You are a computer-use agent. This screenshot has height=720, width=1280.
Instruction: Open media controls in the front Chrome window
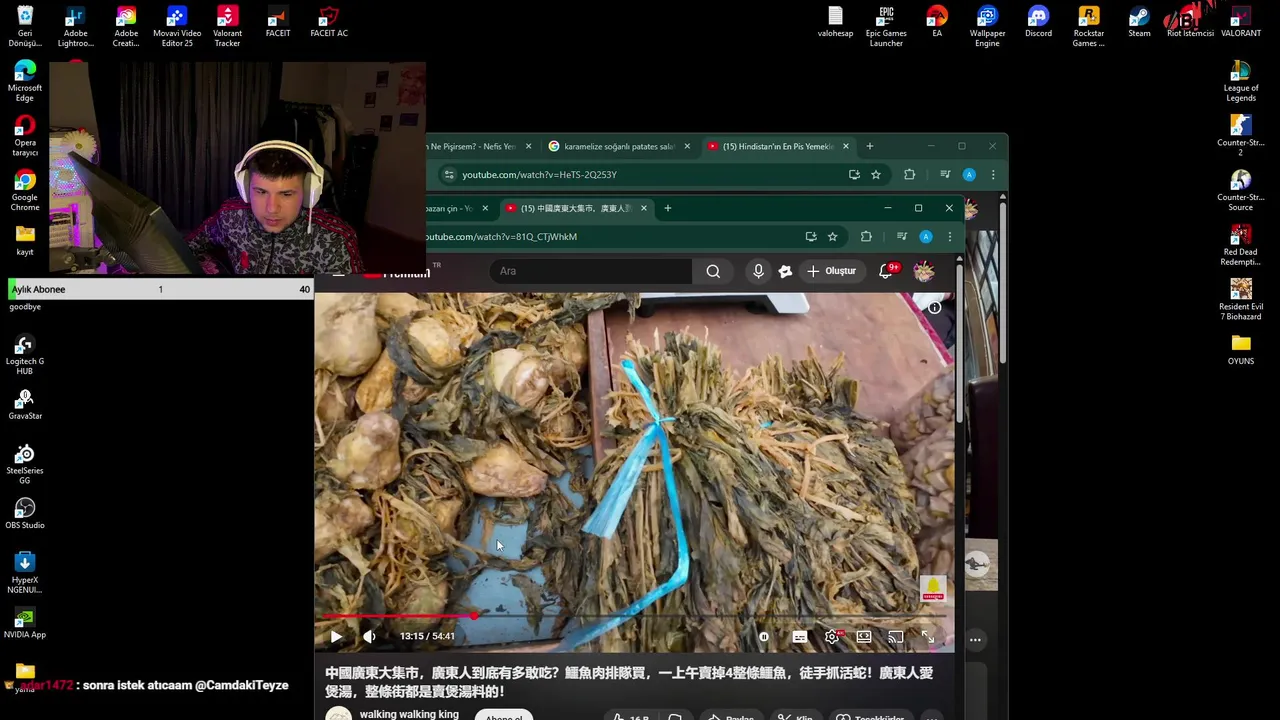(902, 237)
